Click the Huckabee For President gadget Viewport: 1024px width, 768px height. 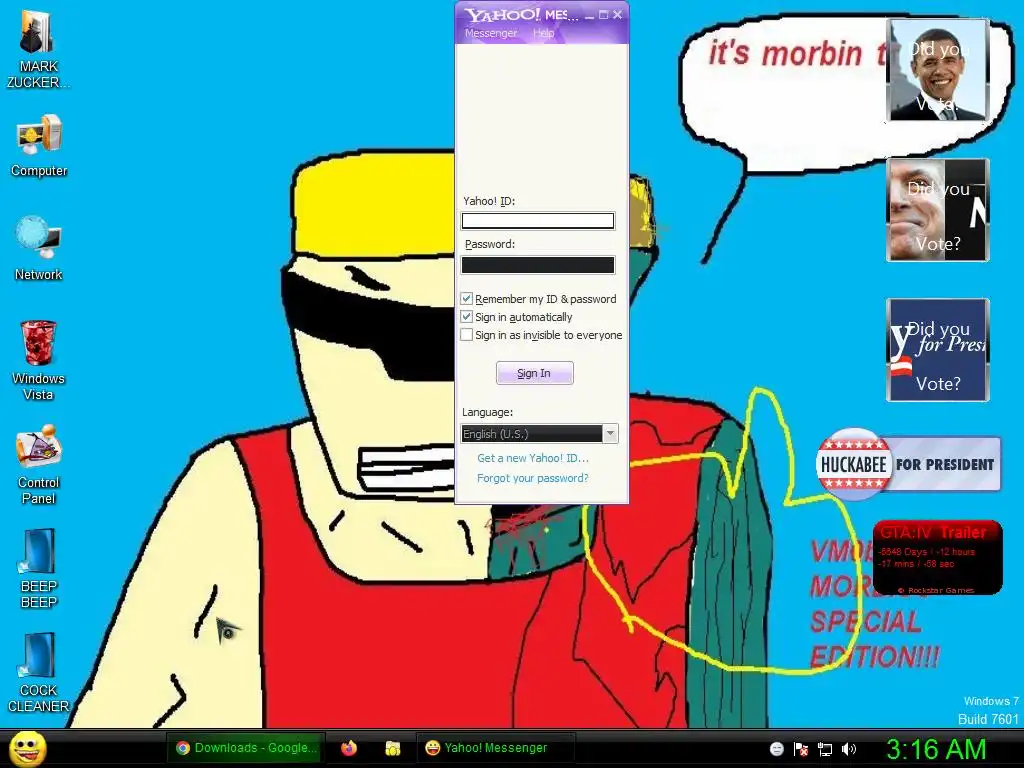pos(908,464)
